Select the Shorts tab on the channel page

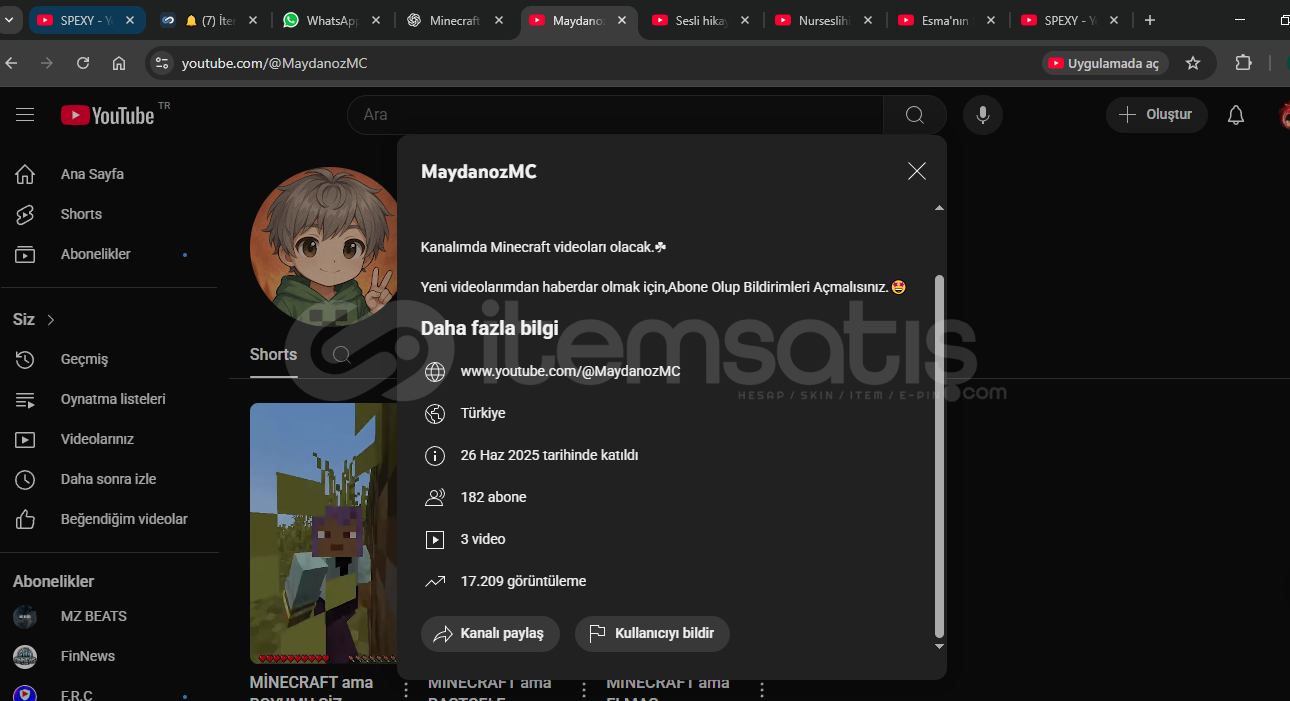click(x=273, y=355)
